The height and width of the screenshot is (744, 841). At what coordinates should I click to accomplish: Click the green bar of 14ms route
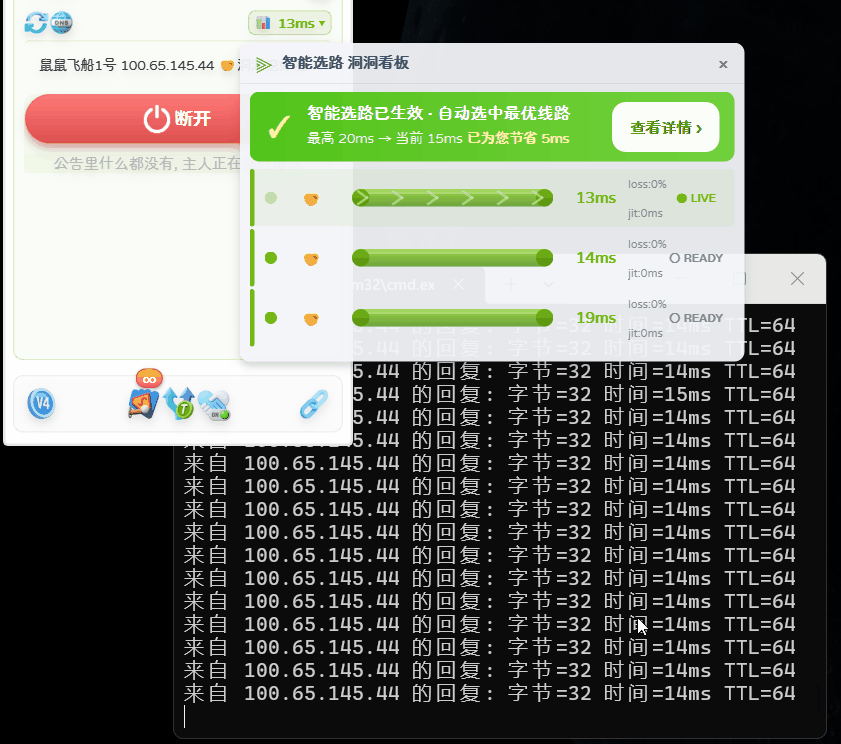[x=452, y=258]
